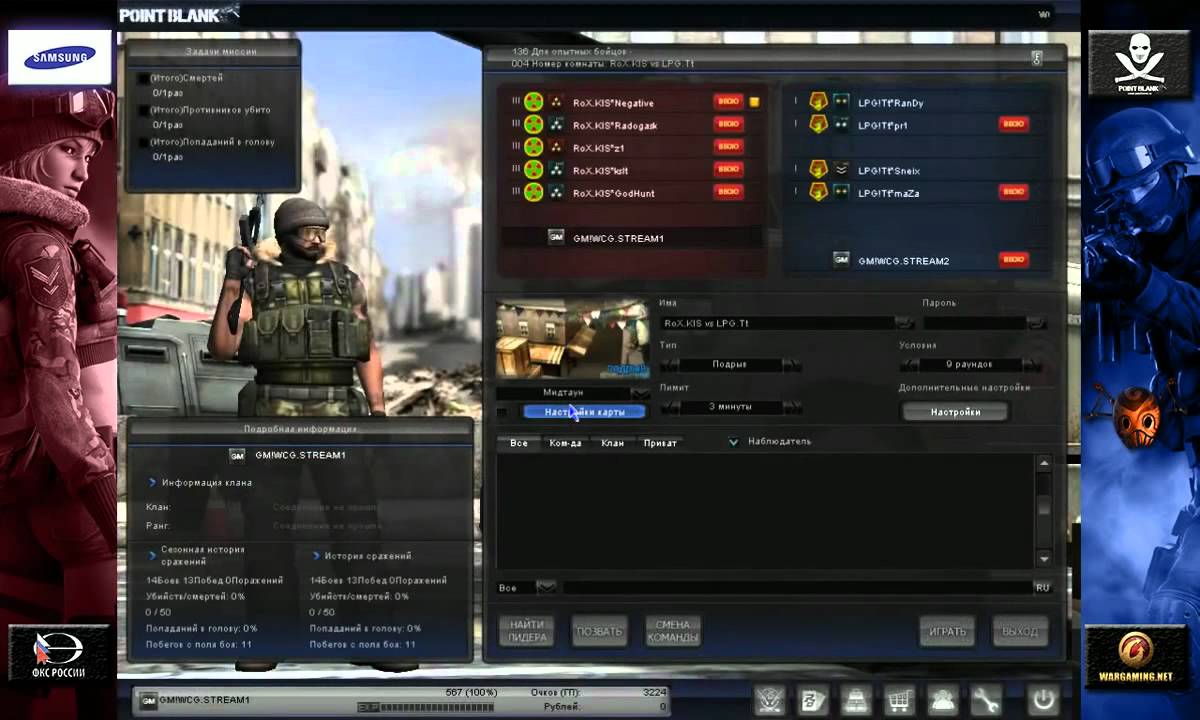Image resolution: width=1200 pixels, height=720 pixels.
Task: Open the mission cards icon in bottom toolbar
Action: pyautogui.click(x=815, y=698)
